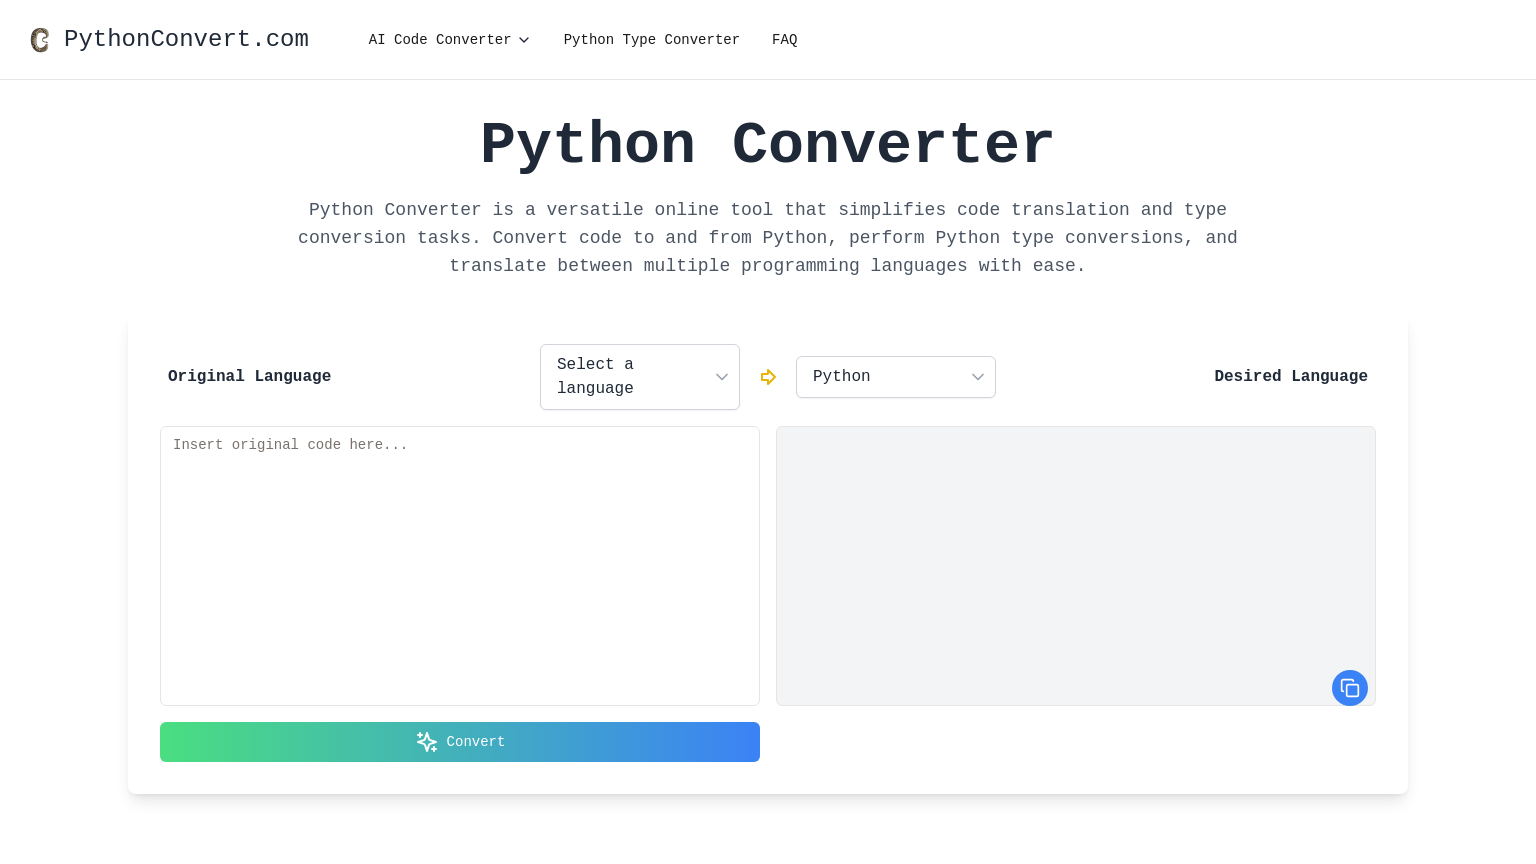The height and width of the screenshot is (864, 1536).
Task: Open the Select a language dropdown
Action: click(640, 377)
